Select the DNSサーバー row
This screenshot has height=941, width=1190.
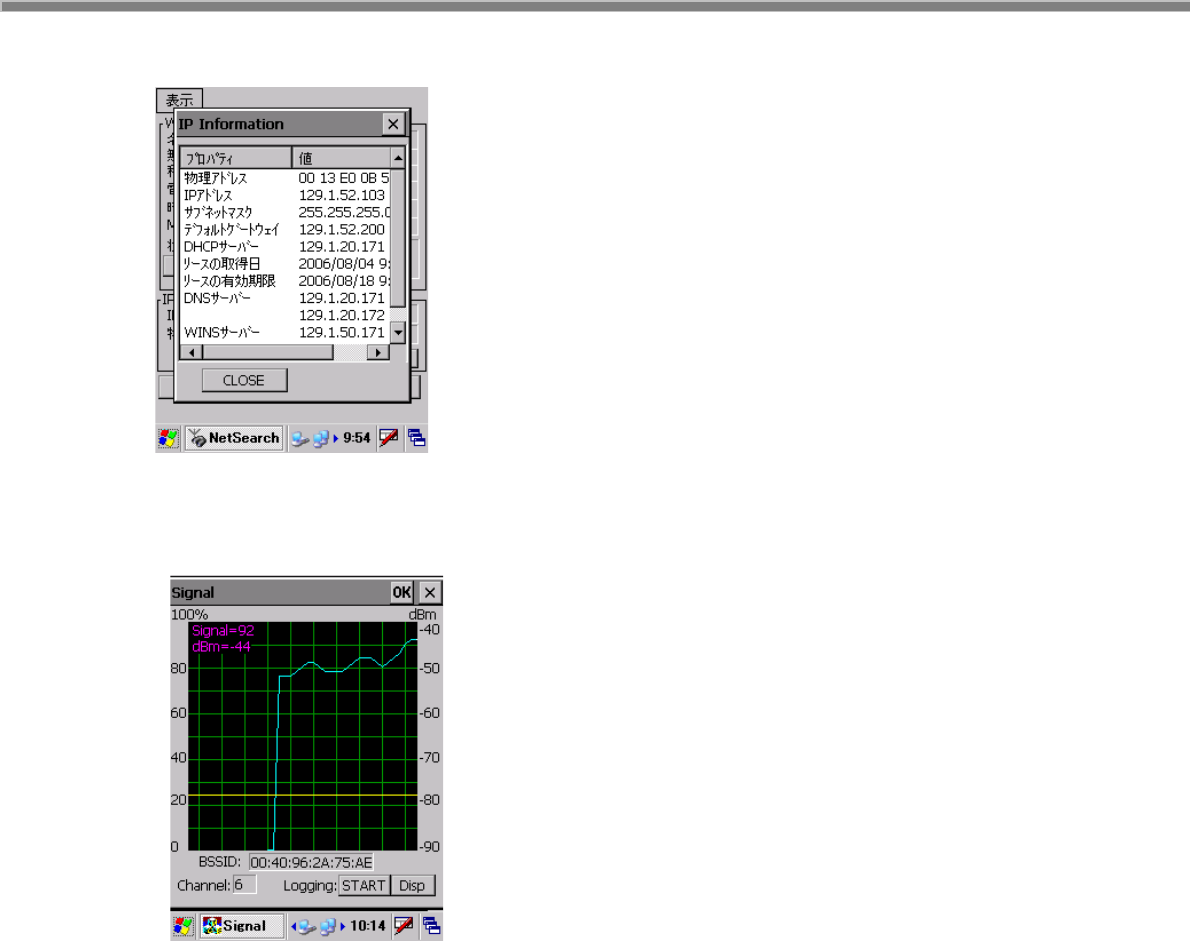285,298
